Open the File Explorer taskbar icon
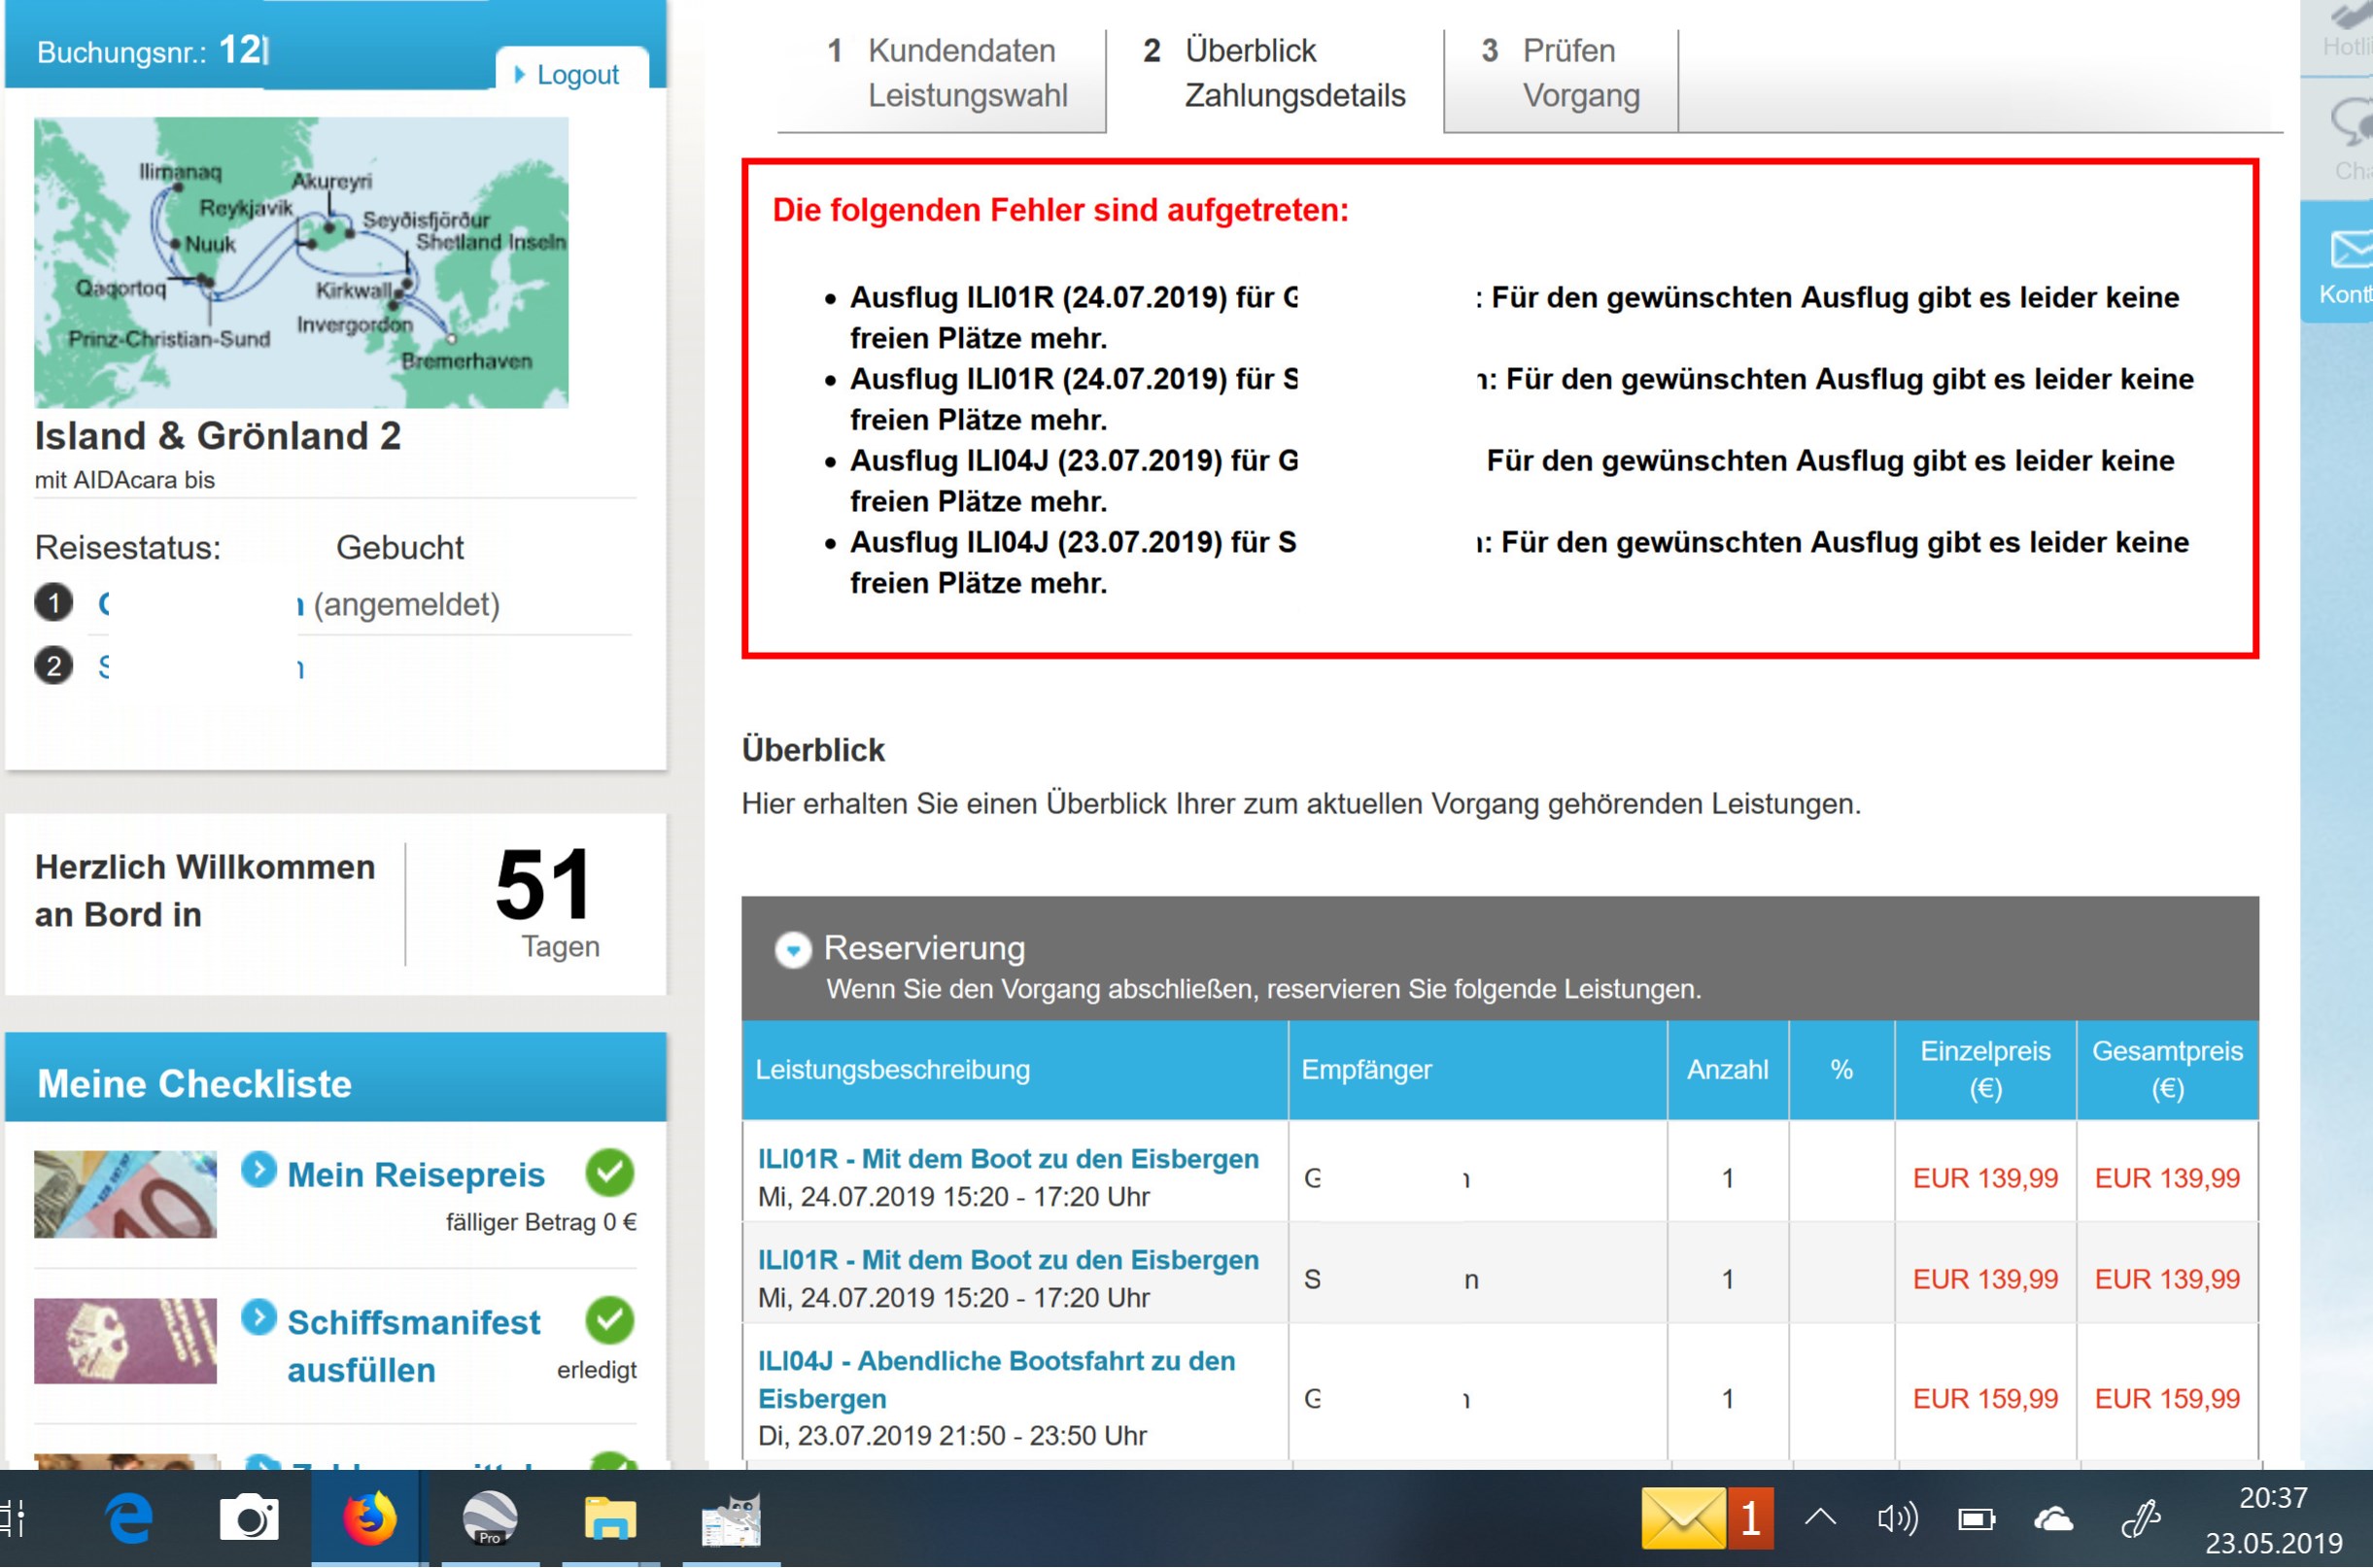The image size is (2373, 1568). pyautogui.click(x=610, y=1519)
